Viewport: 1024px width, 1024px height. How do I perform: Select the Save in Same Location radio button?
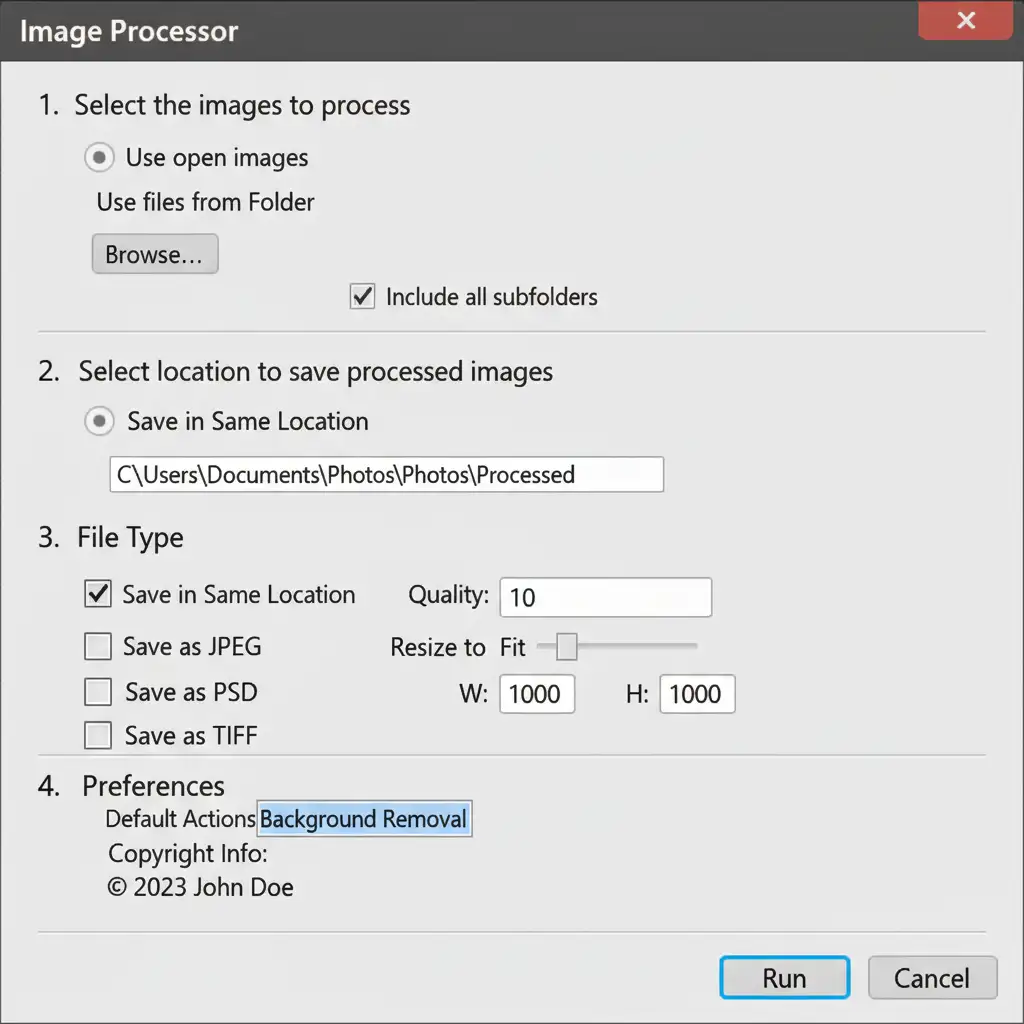coord(99,422)
